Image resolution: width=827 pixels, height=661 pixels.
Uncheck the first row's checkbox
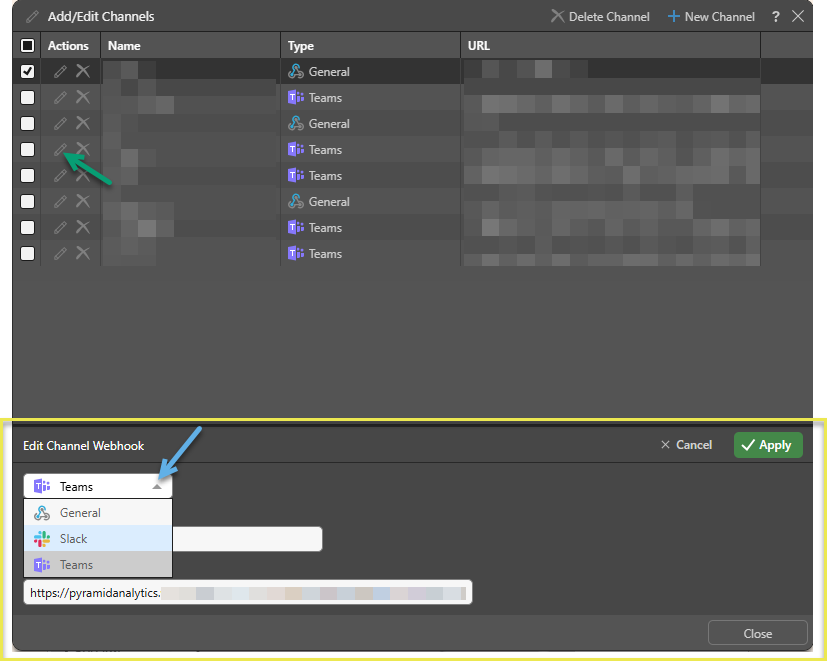point(27,72)
